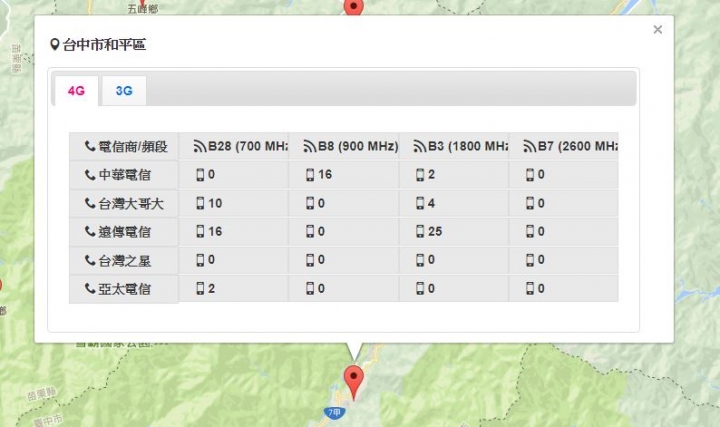Click the B8 (900 MHz) signal icon
The width and height of the screenshot is (720, 427).
(x=310, y=146)
